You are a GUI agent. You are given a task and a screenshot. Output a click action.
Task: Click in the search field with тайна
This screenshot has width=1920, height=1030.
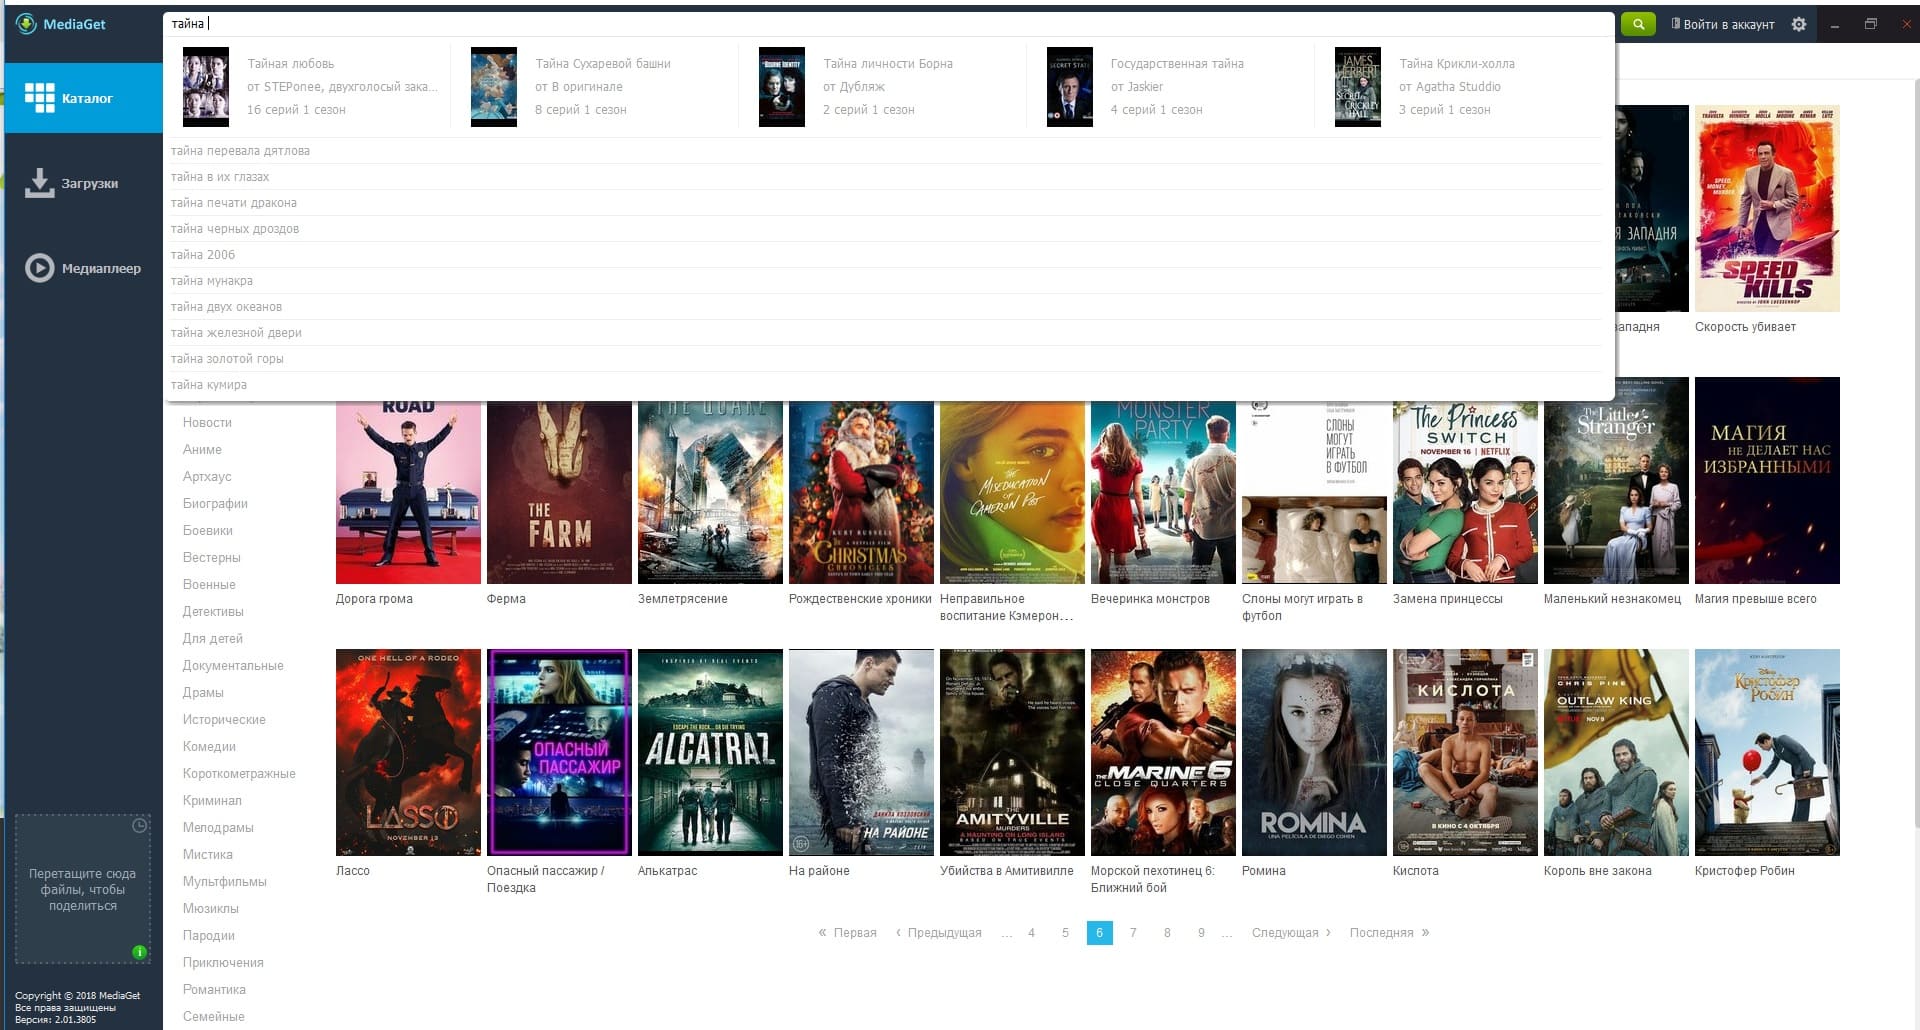tap(888, 24)
